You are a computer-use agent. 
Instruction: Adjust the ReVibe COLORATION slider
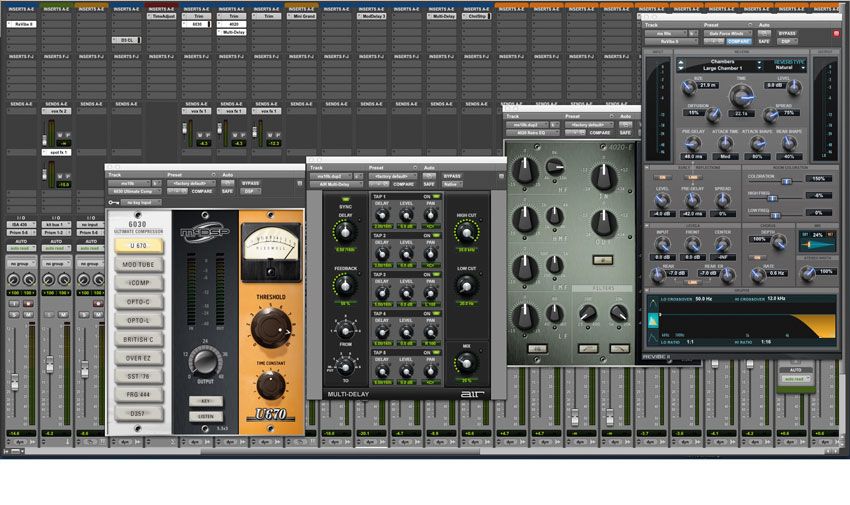(785, 183)
